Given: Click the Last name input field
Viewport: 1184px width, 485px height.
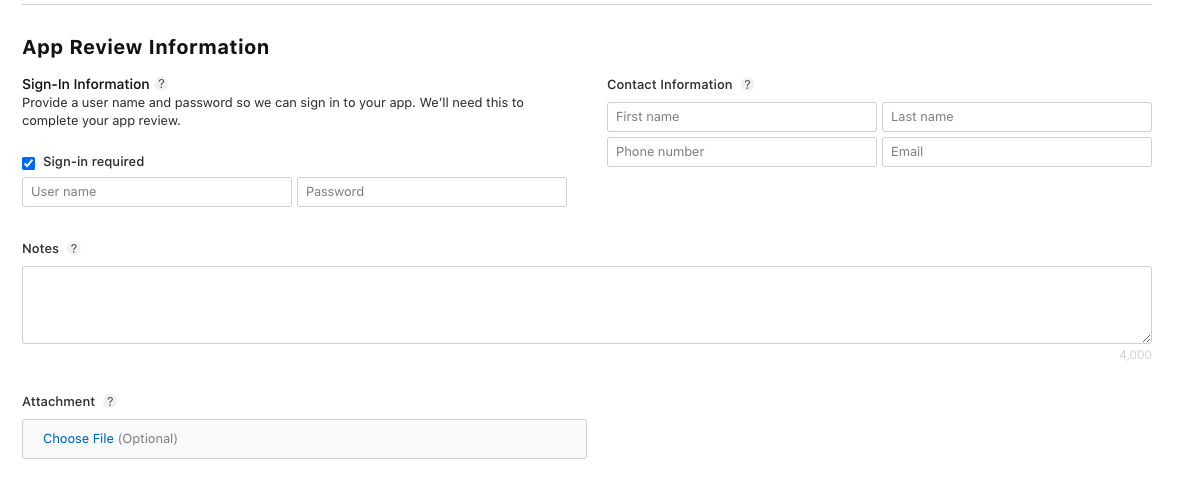Looking at the screenshot, I should [1016, 117].
